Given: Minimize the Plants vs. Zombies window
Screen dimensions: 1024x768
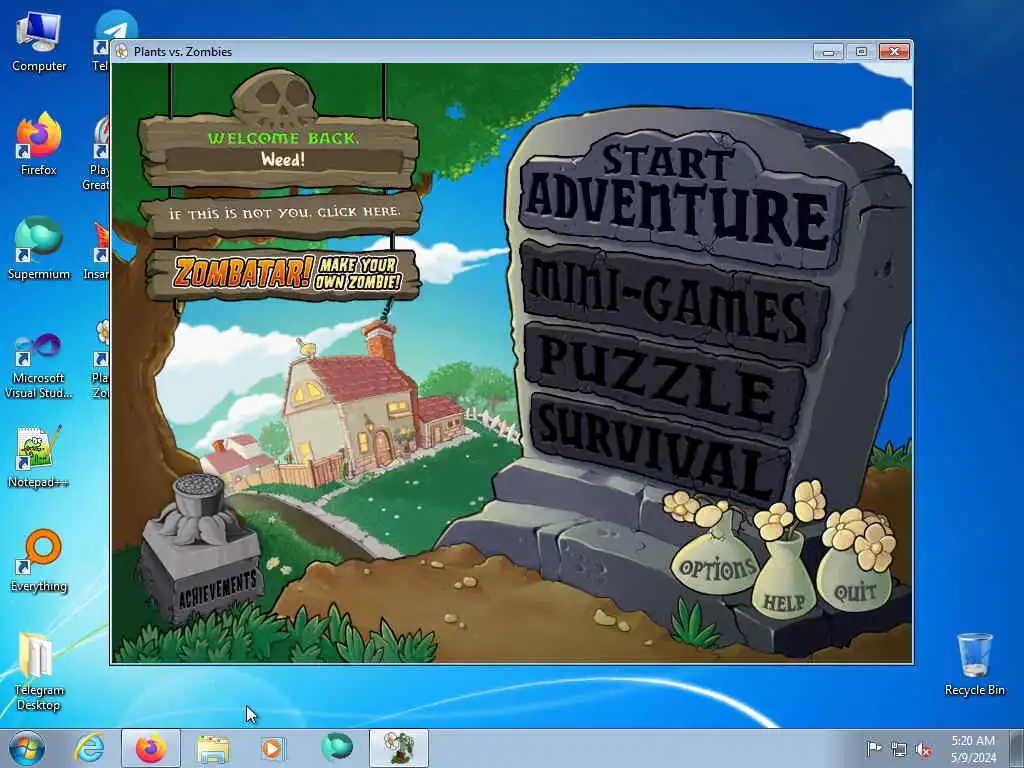Looking at the screenshot, I should click(x=828, y=52).
